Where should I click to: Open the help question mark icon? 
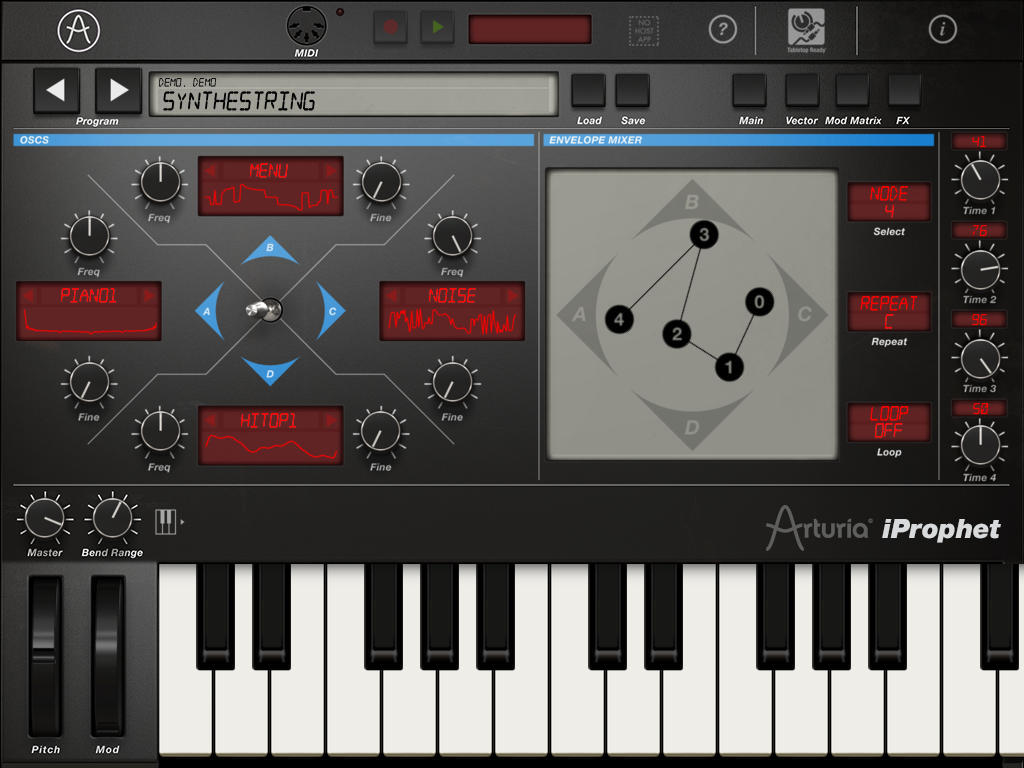coord(722,29)
